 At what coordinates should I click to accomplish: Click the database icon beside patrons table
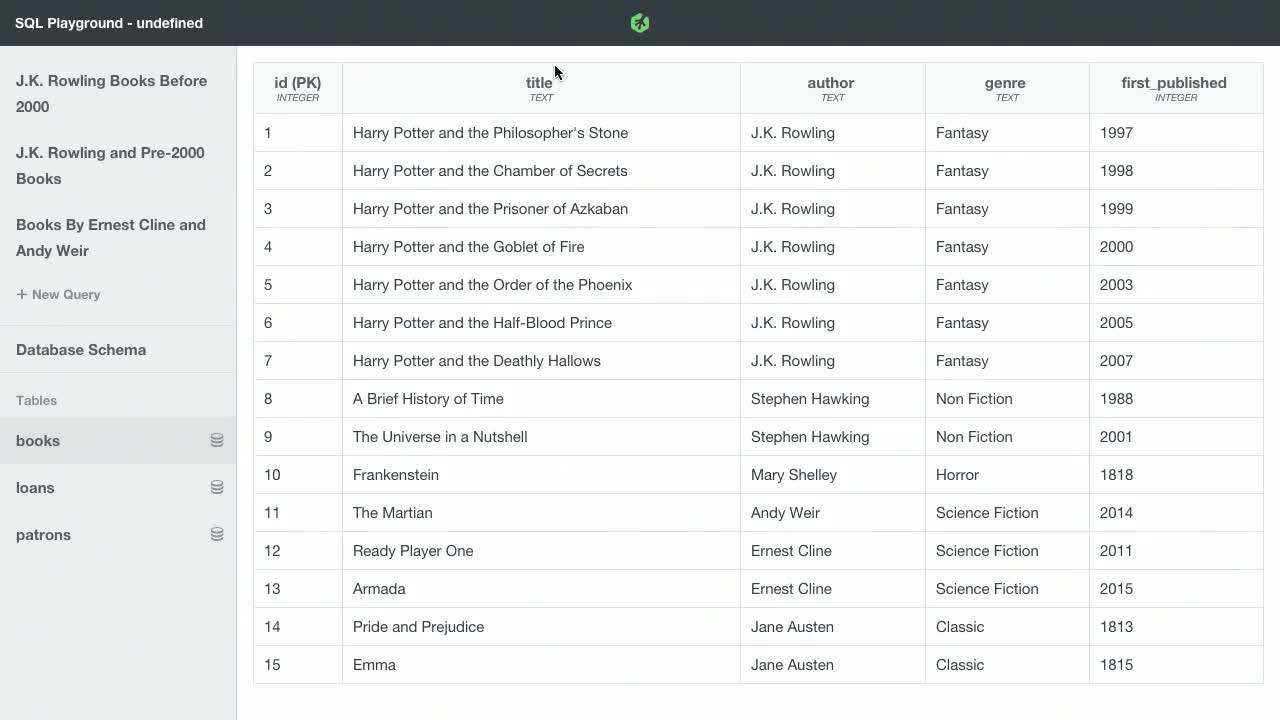(217, 534)
